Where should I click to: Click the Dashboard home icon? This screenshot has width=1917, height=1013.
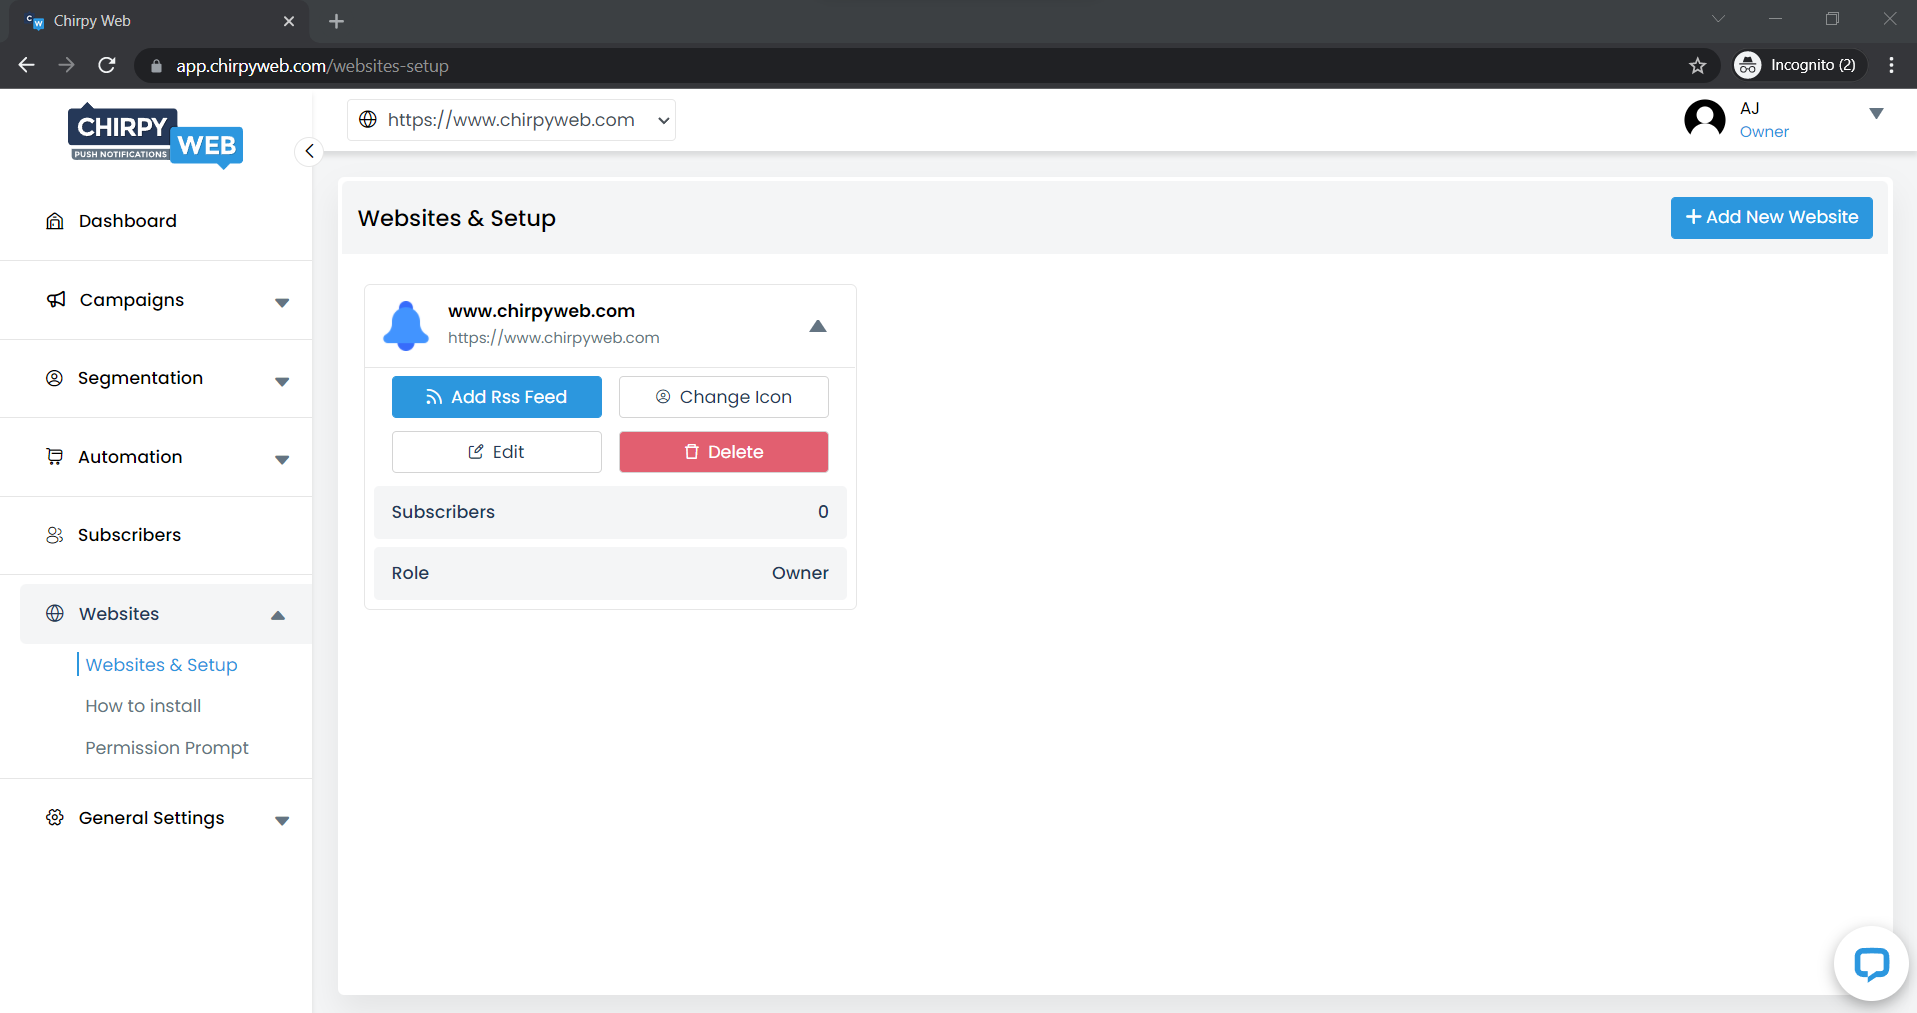pyautogui.click(x=55, y=221)
